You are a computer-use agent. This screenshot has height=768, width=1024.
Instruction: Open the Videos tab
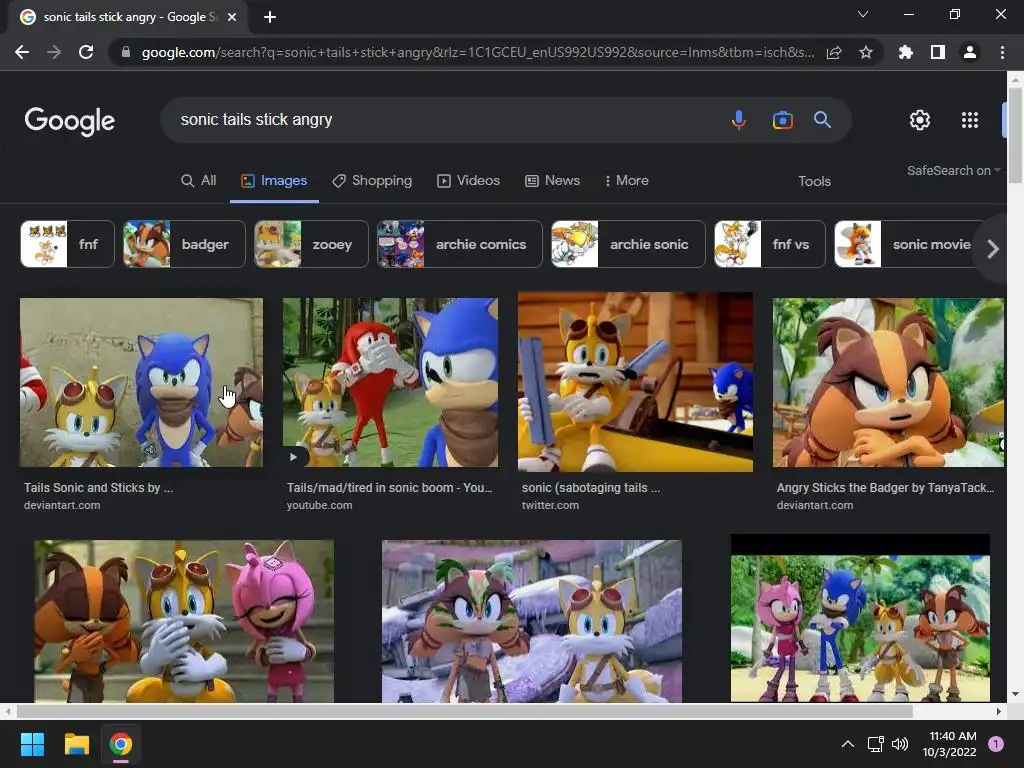pos(468,181)
